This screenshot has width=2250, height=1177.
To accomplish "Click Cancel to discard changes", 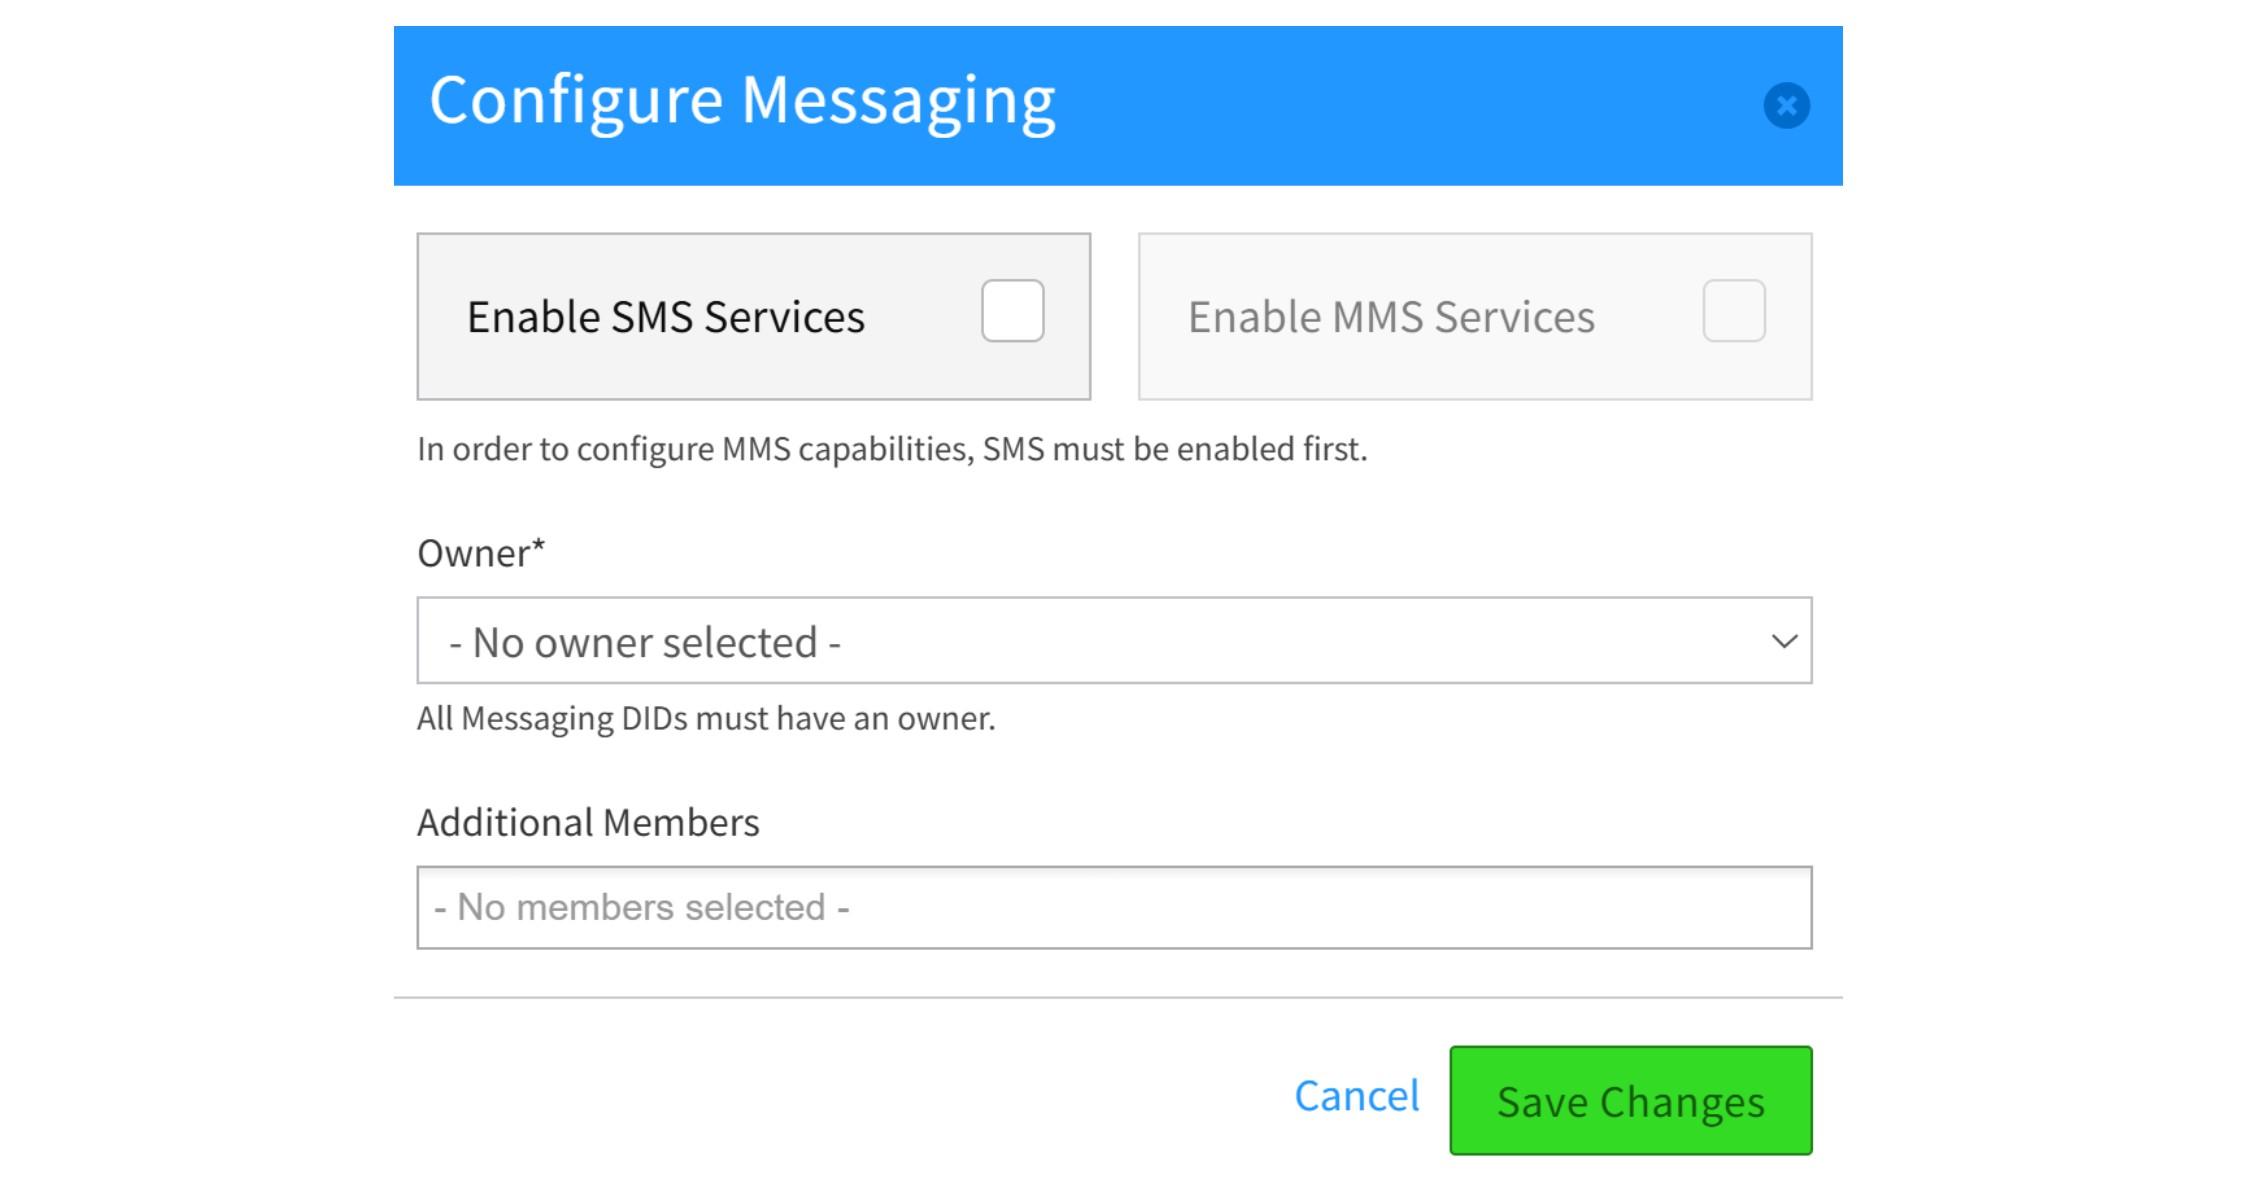I will click(x=1356, y=1096).
